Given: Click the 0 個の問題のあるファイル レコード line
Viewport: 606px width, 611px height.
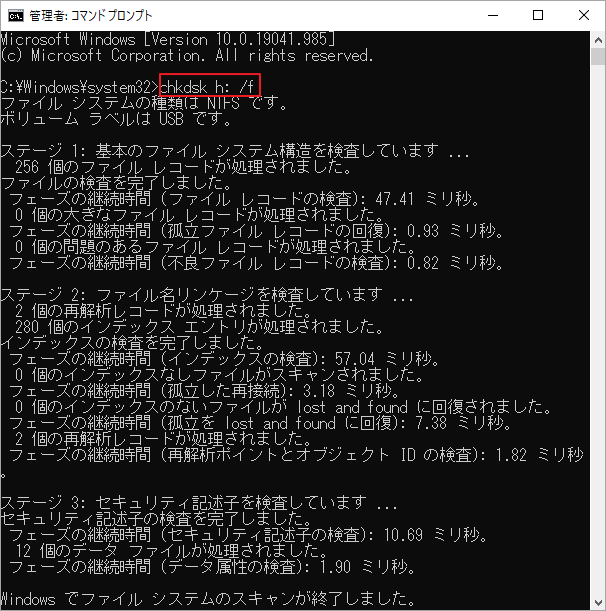Looking at the screenshot, I should tap(216, 247).
